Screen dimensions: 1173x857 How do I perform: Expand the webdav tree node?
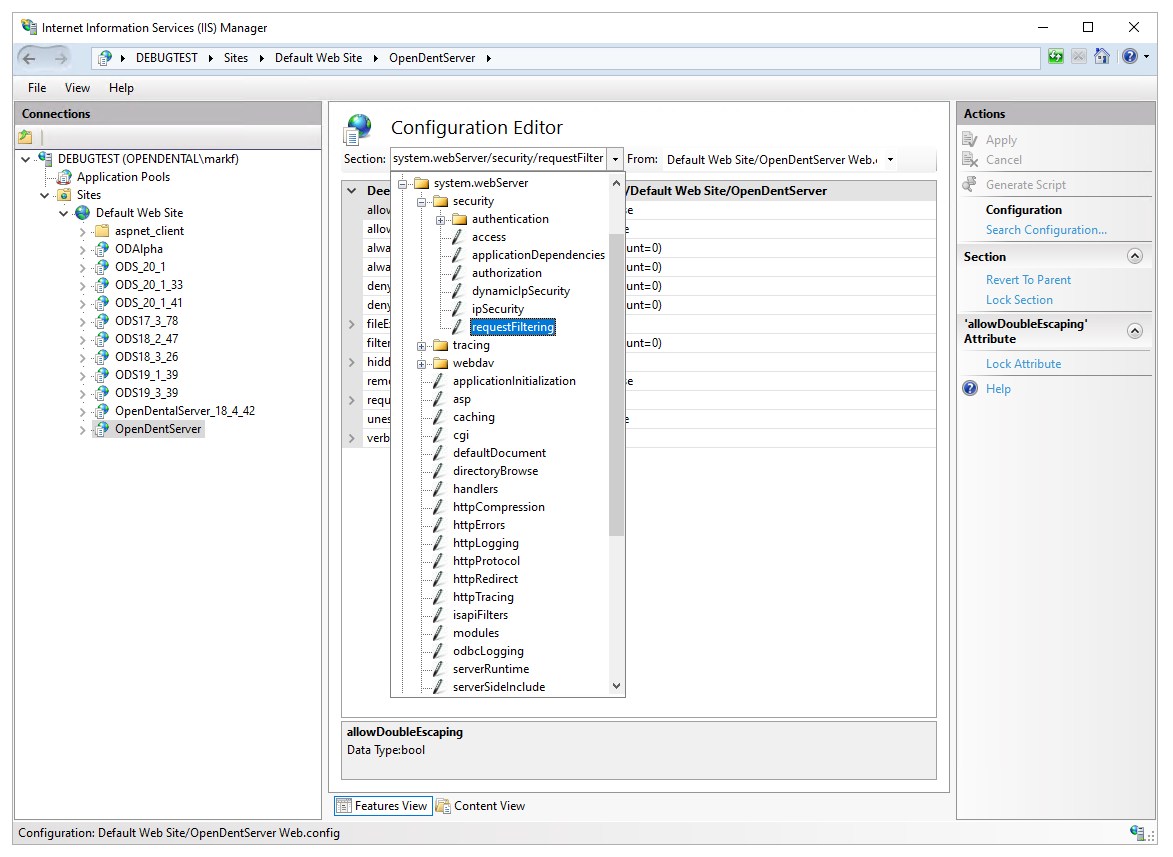pyautogui.click(x=421, y=363)
